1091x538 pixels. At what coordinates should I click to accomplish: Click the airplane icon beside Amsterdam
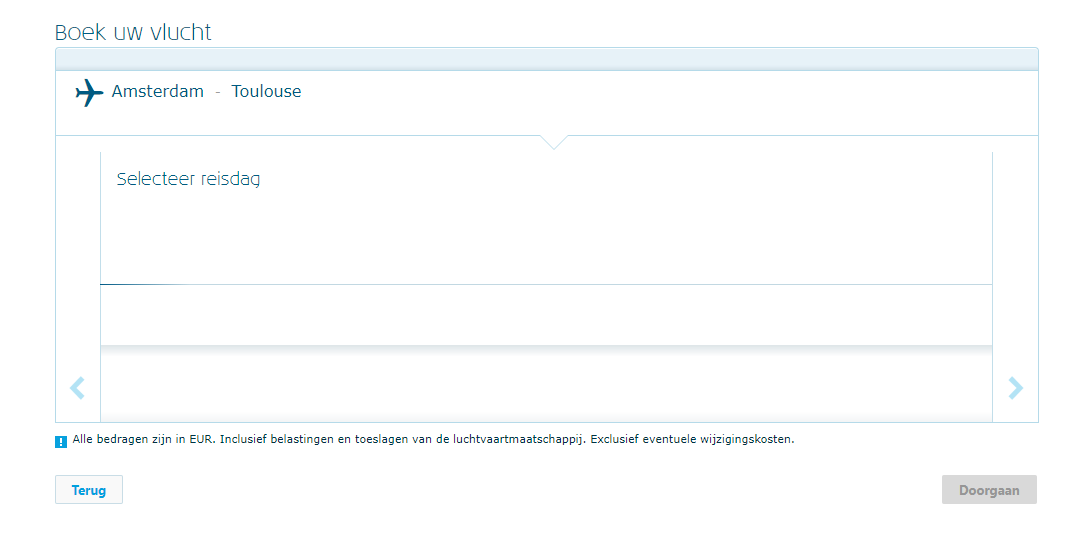(x=89, y=93)
